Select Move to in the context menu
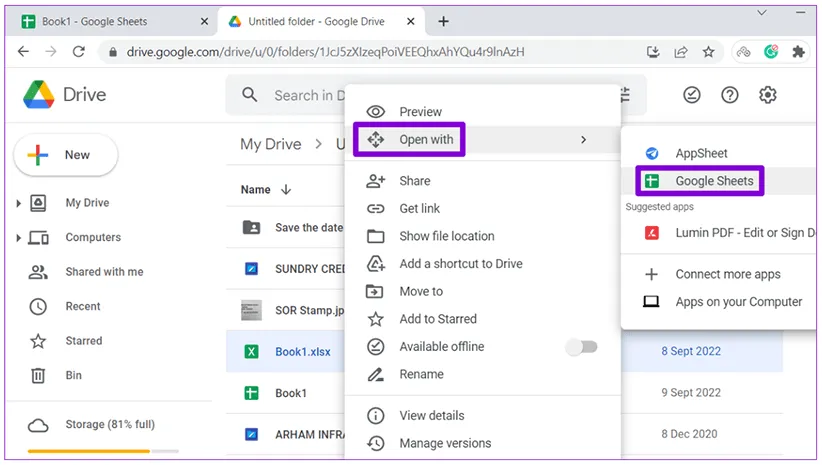The image size is (822, 465). 420,291
